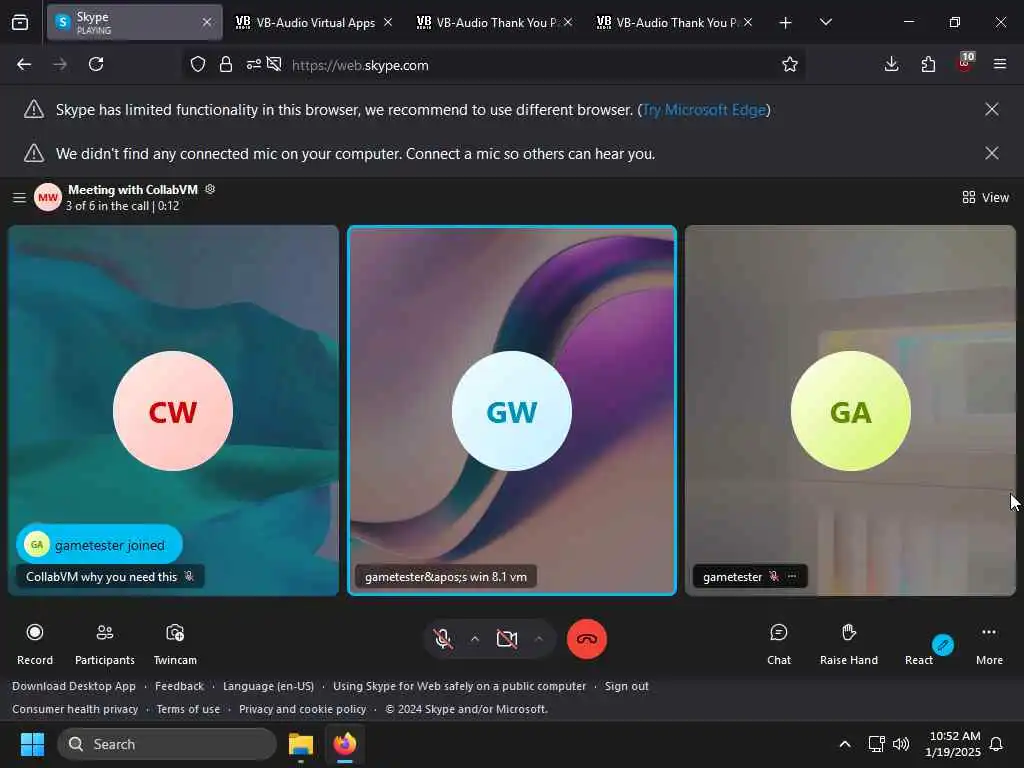Open Firefox View icon in tab bar
Image resolution: width=1024 pixels, height=768 pixels.
tap(20, 22)
